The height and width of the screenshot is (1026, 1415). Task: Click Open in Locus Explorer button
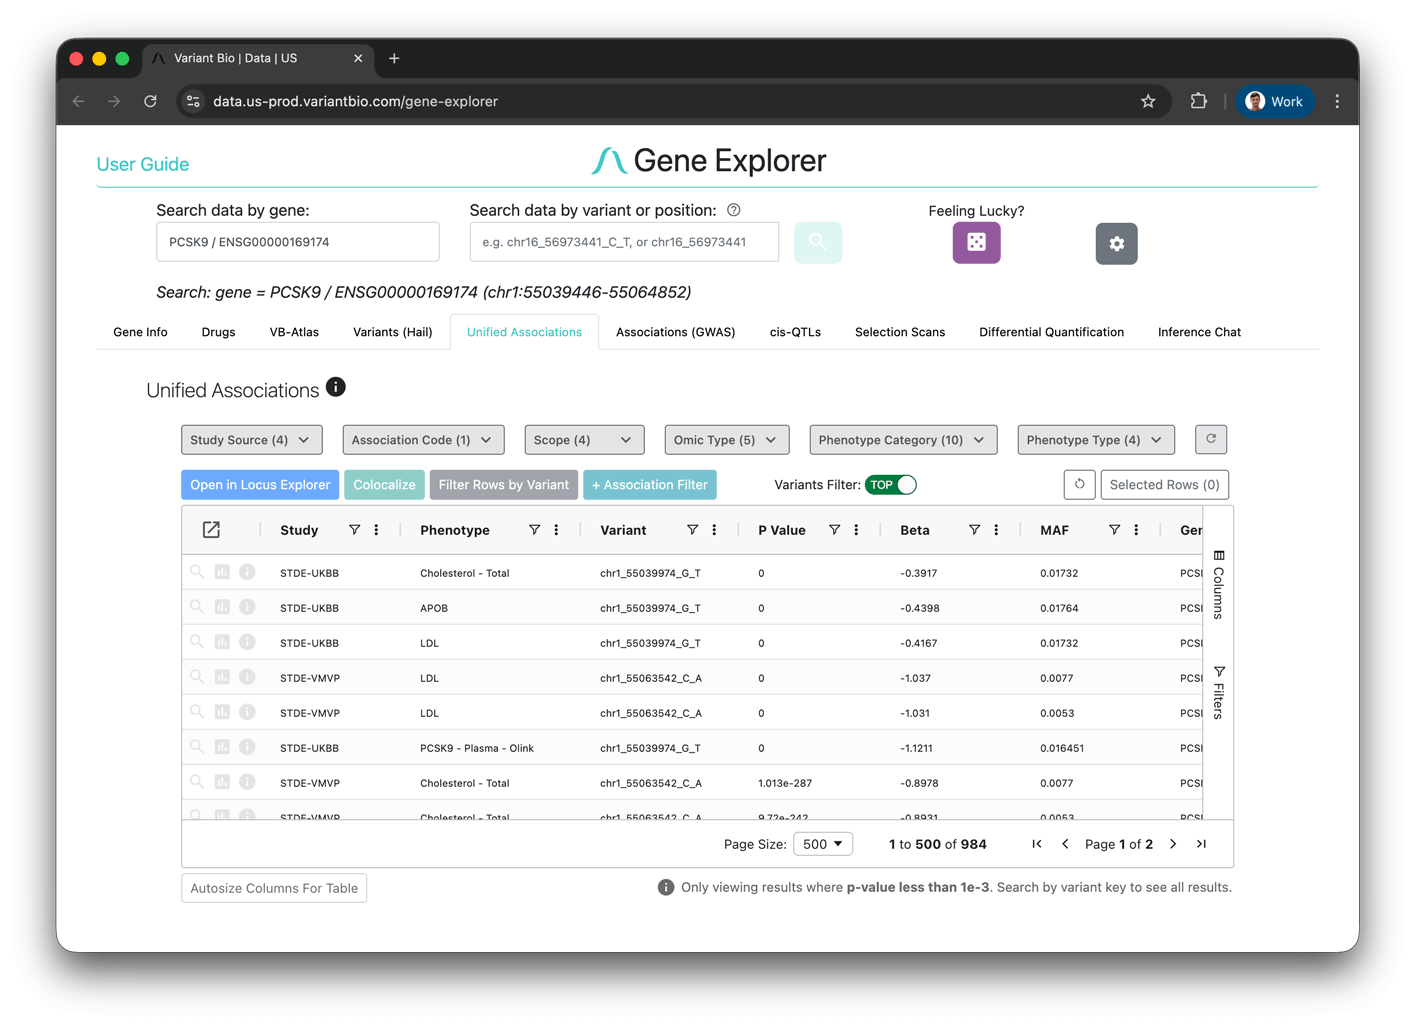[260, 485]
